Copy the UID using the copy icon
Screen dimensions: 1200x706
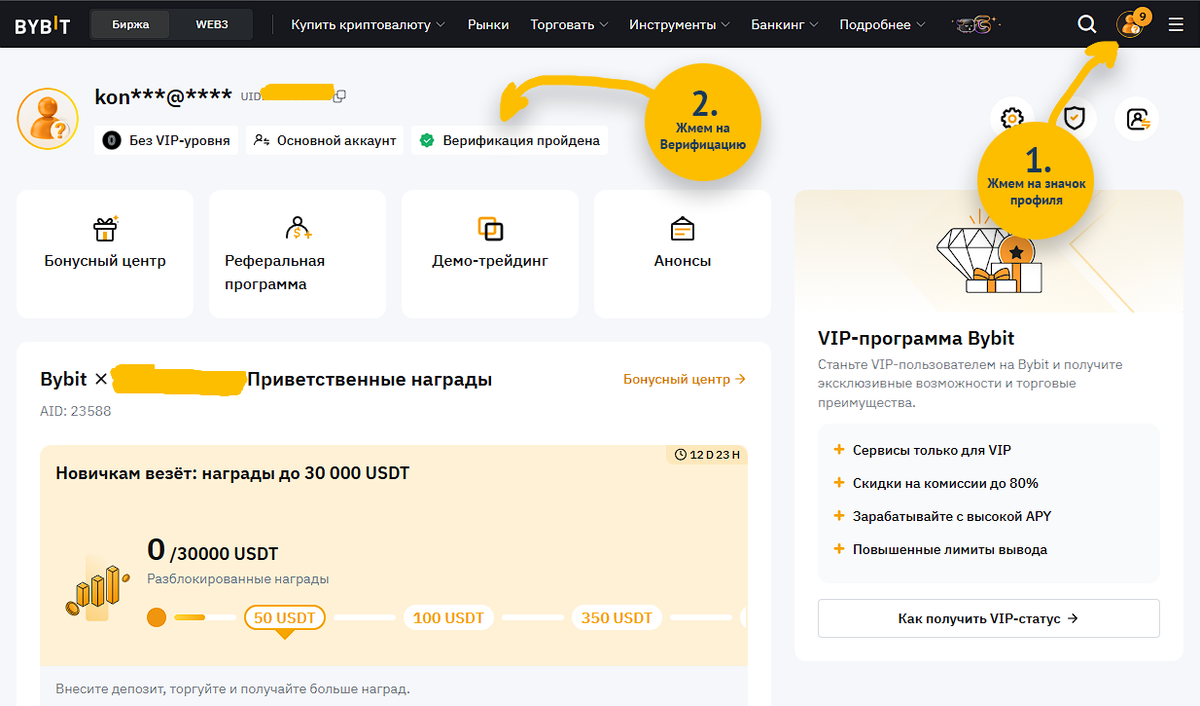(338, 94)
